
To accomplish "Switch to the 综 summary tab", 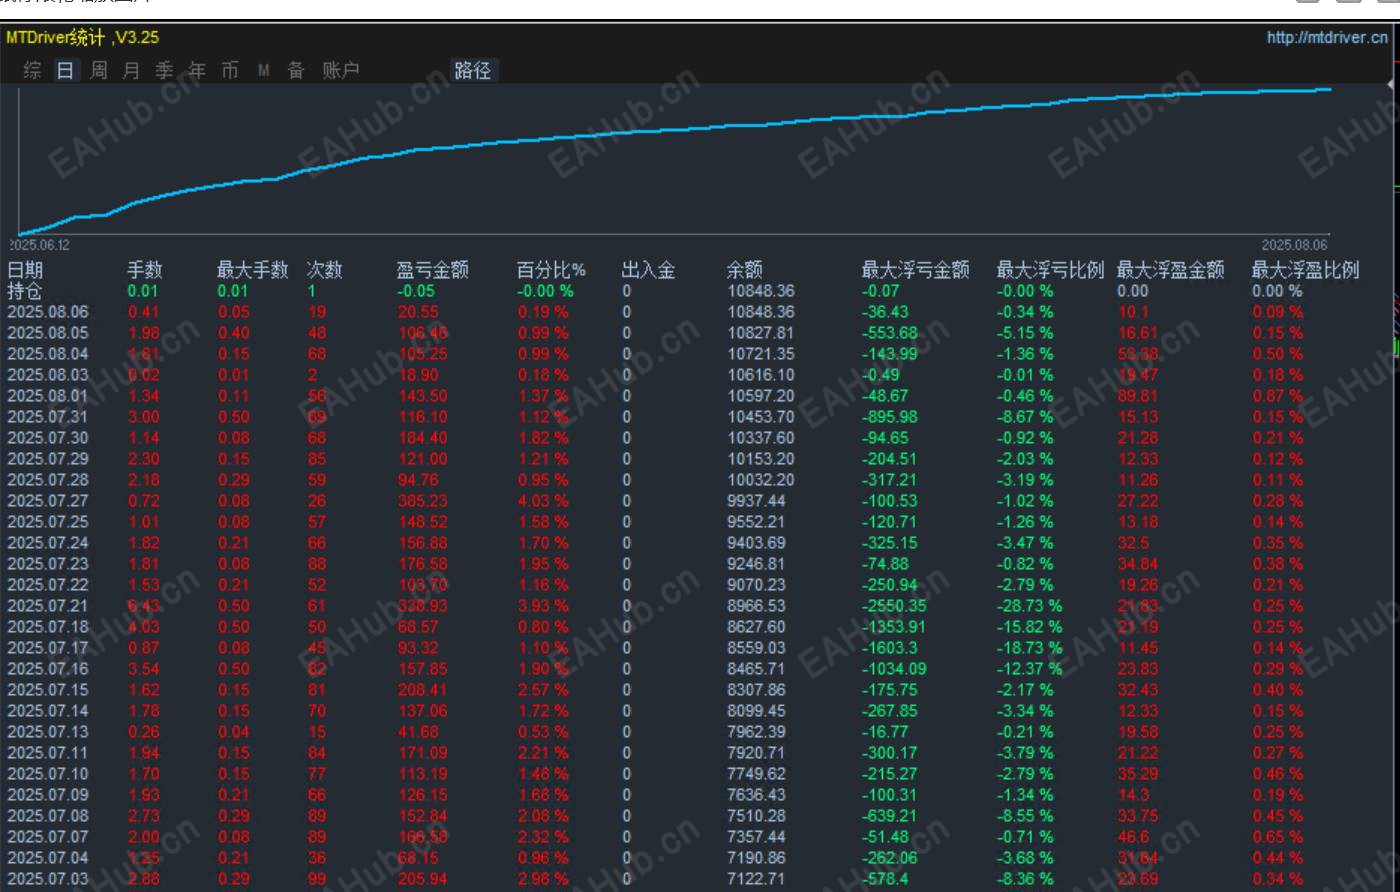I will tap(33, 70).
